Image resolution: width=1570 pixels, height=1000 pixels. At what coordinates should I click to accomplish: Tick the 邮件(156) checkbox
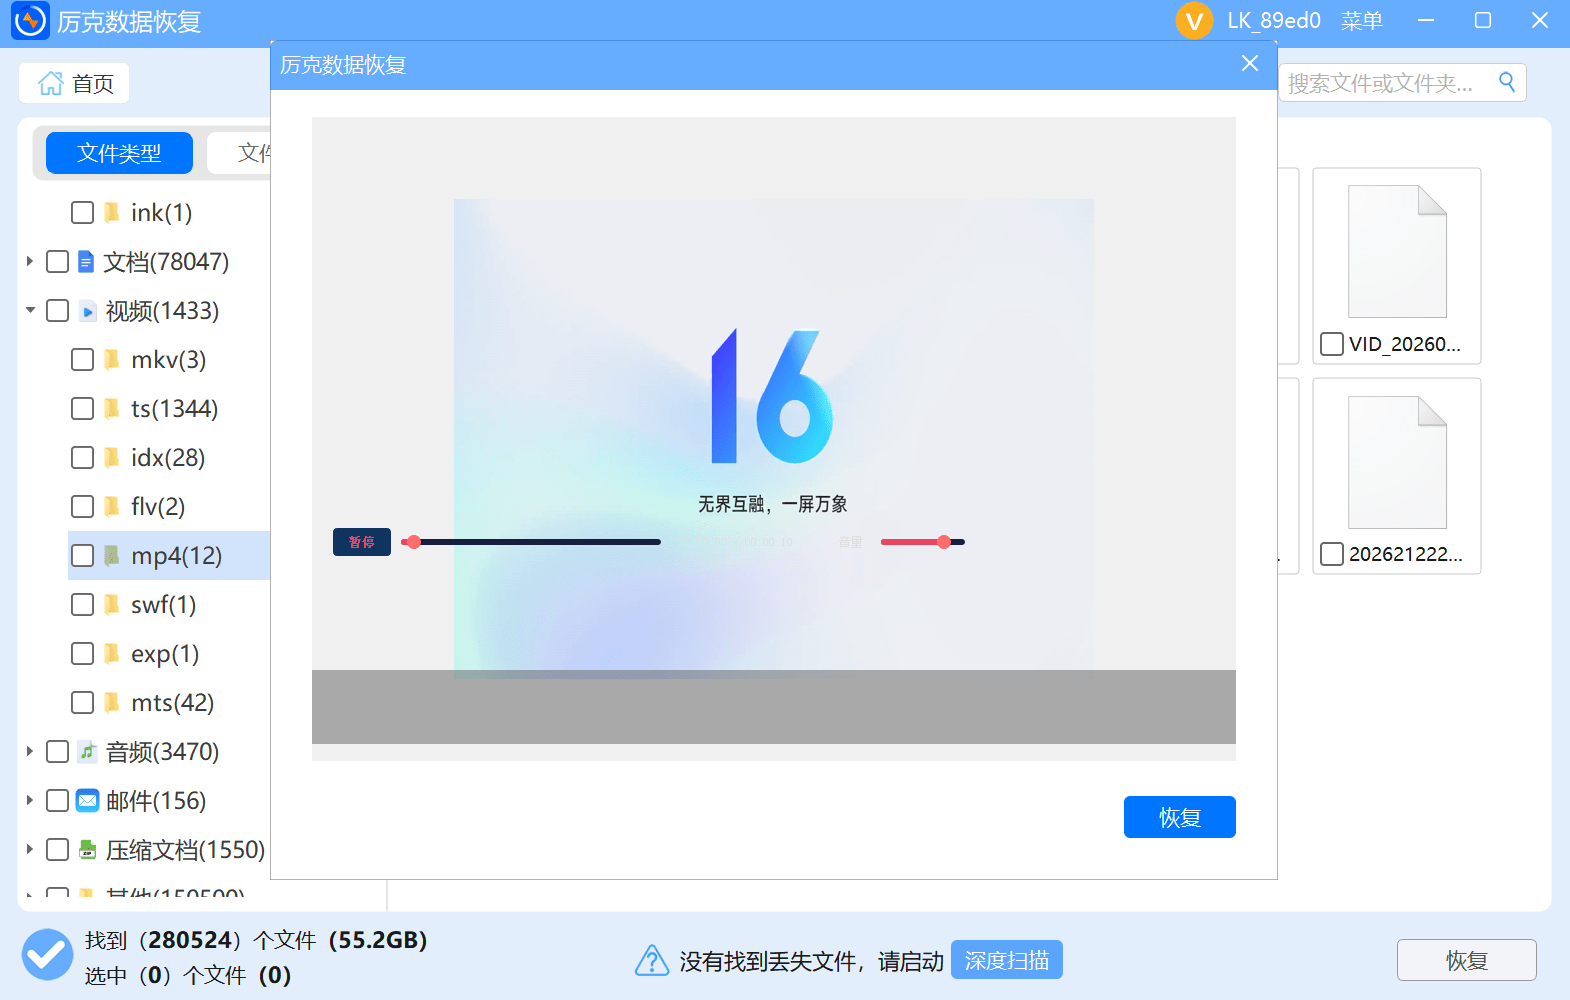click(x=58, y=801)
